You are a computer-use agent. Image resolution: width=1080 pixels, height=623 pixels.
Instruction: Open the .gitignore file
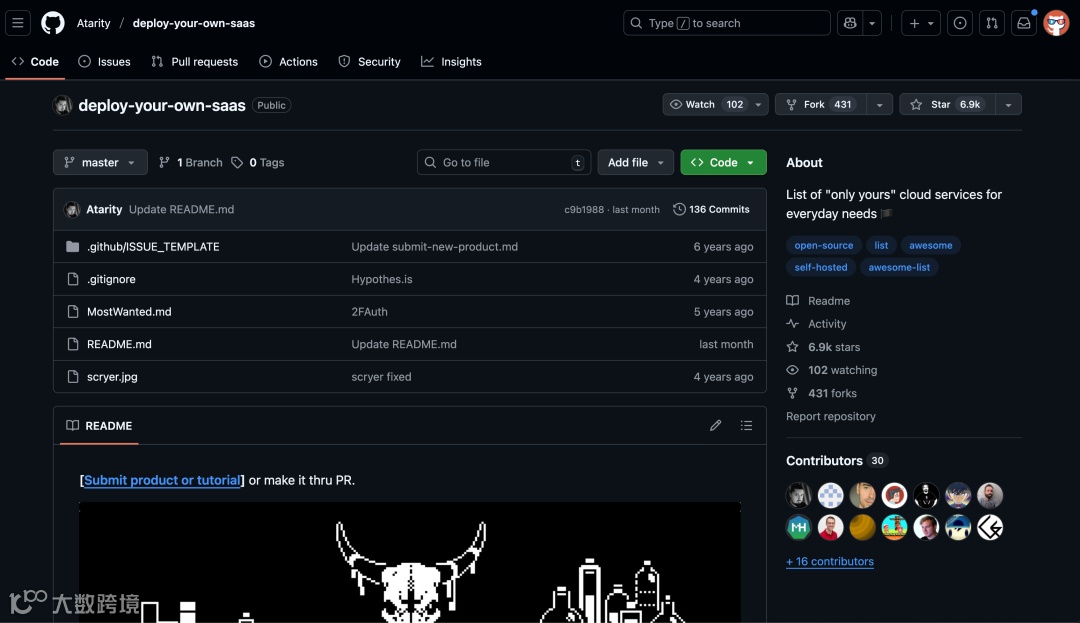click(x=111, y=279)
